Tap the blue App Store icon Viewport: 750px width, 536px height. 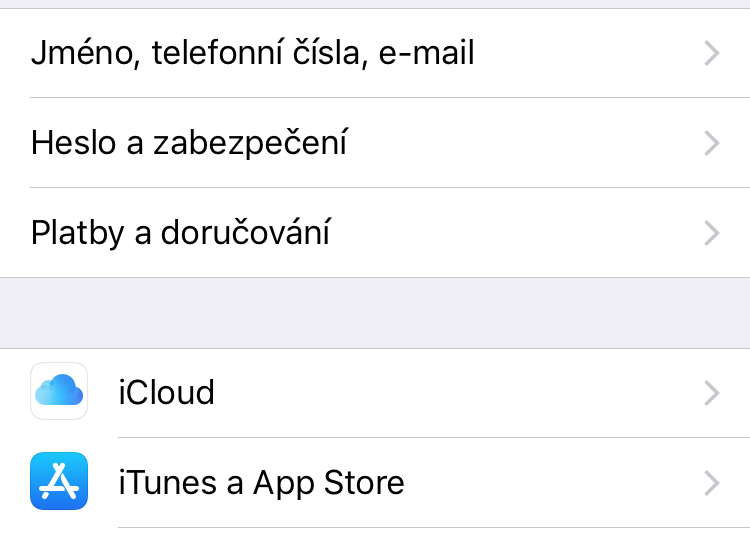[x=59, y=481]
